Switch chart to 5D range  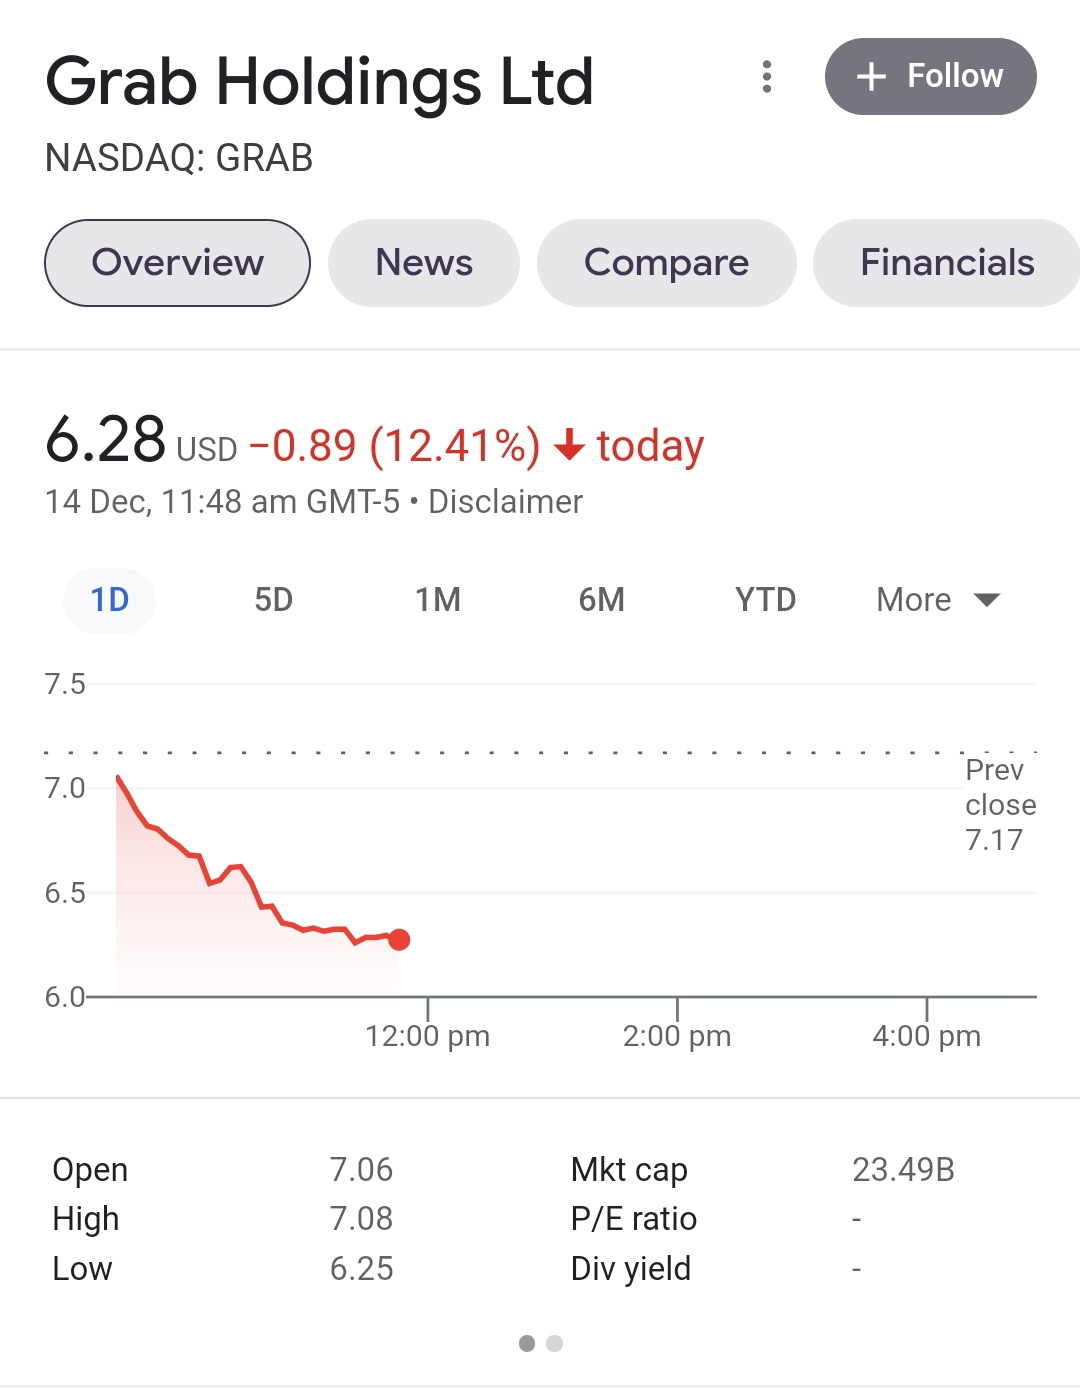[273, 600]
